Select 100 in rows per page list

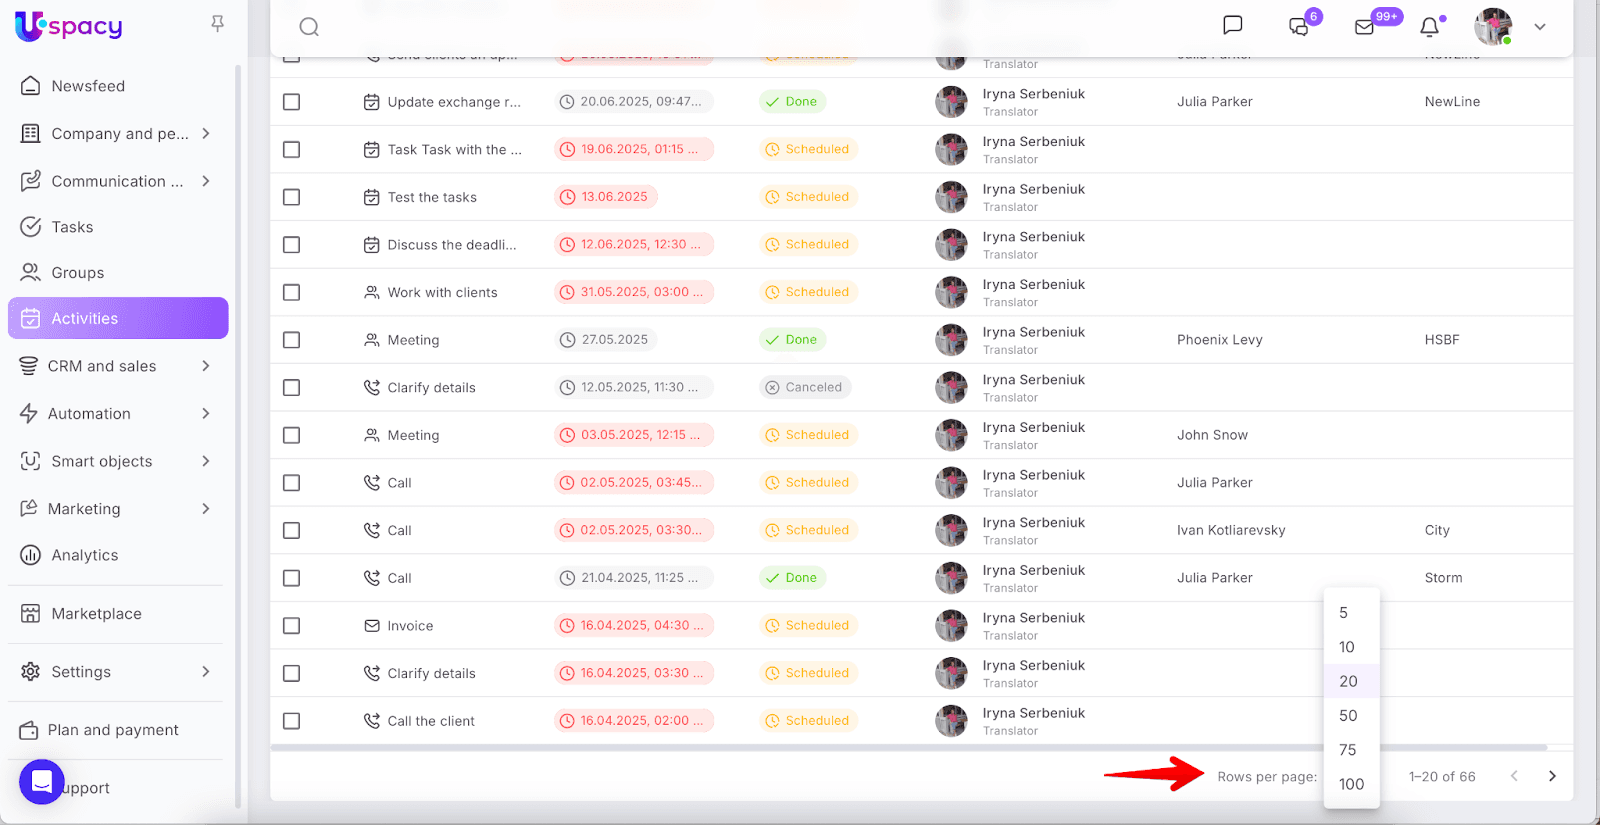tap(1351, 784)
